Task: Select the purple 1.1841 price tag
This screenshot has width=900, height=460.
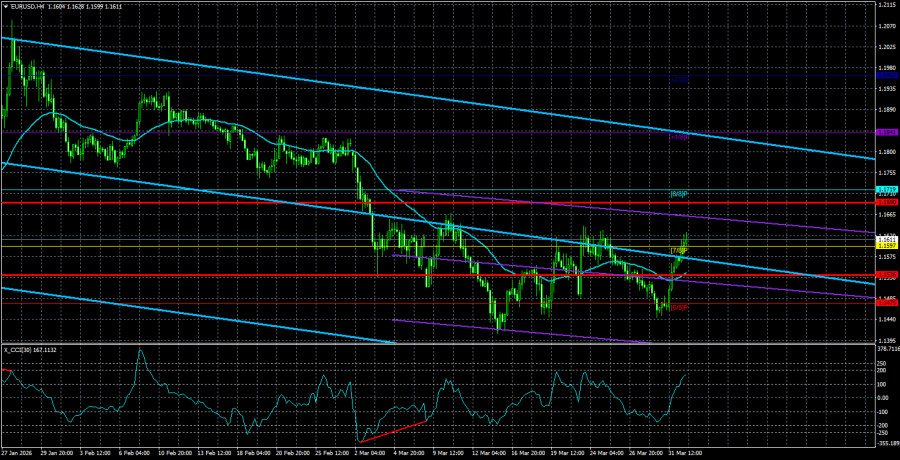Action: 885,132
